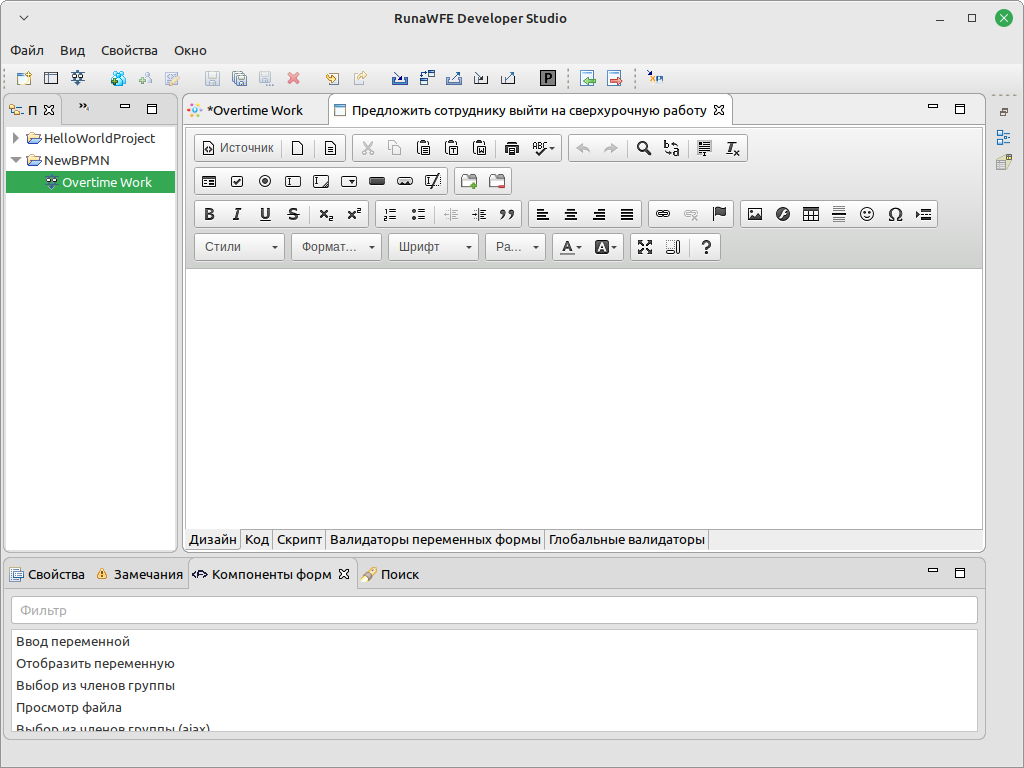1024x768 pixels.
Task: Open the Файл menu
Action: 27,50
